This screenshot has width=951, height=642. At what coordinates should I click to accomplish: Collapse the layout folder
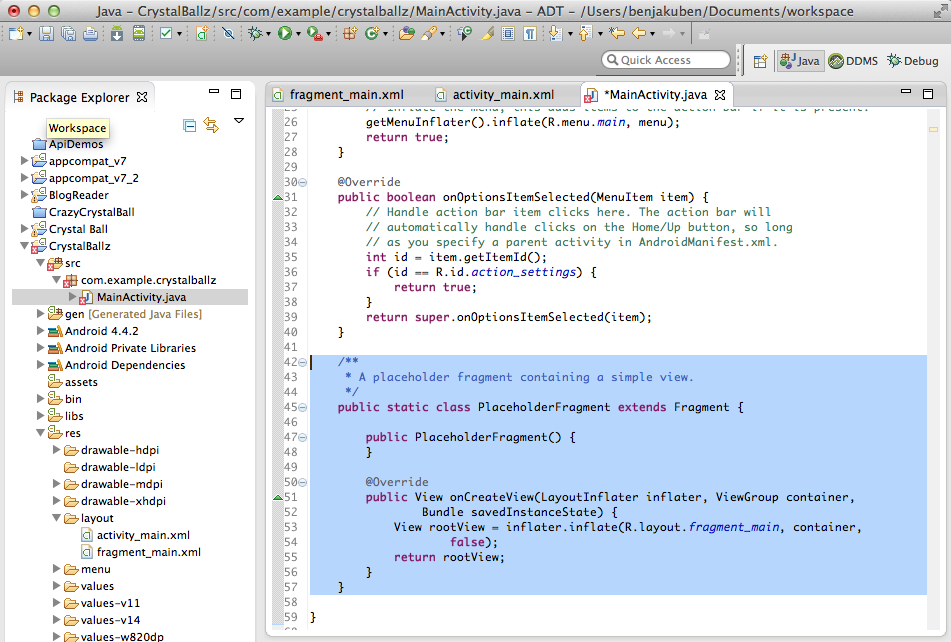click(58, 519)
